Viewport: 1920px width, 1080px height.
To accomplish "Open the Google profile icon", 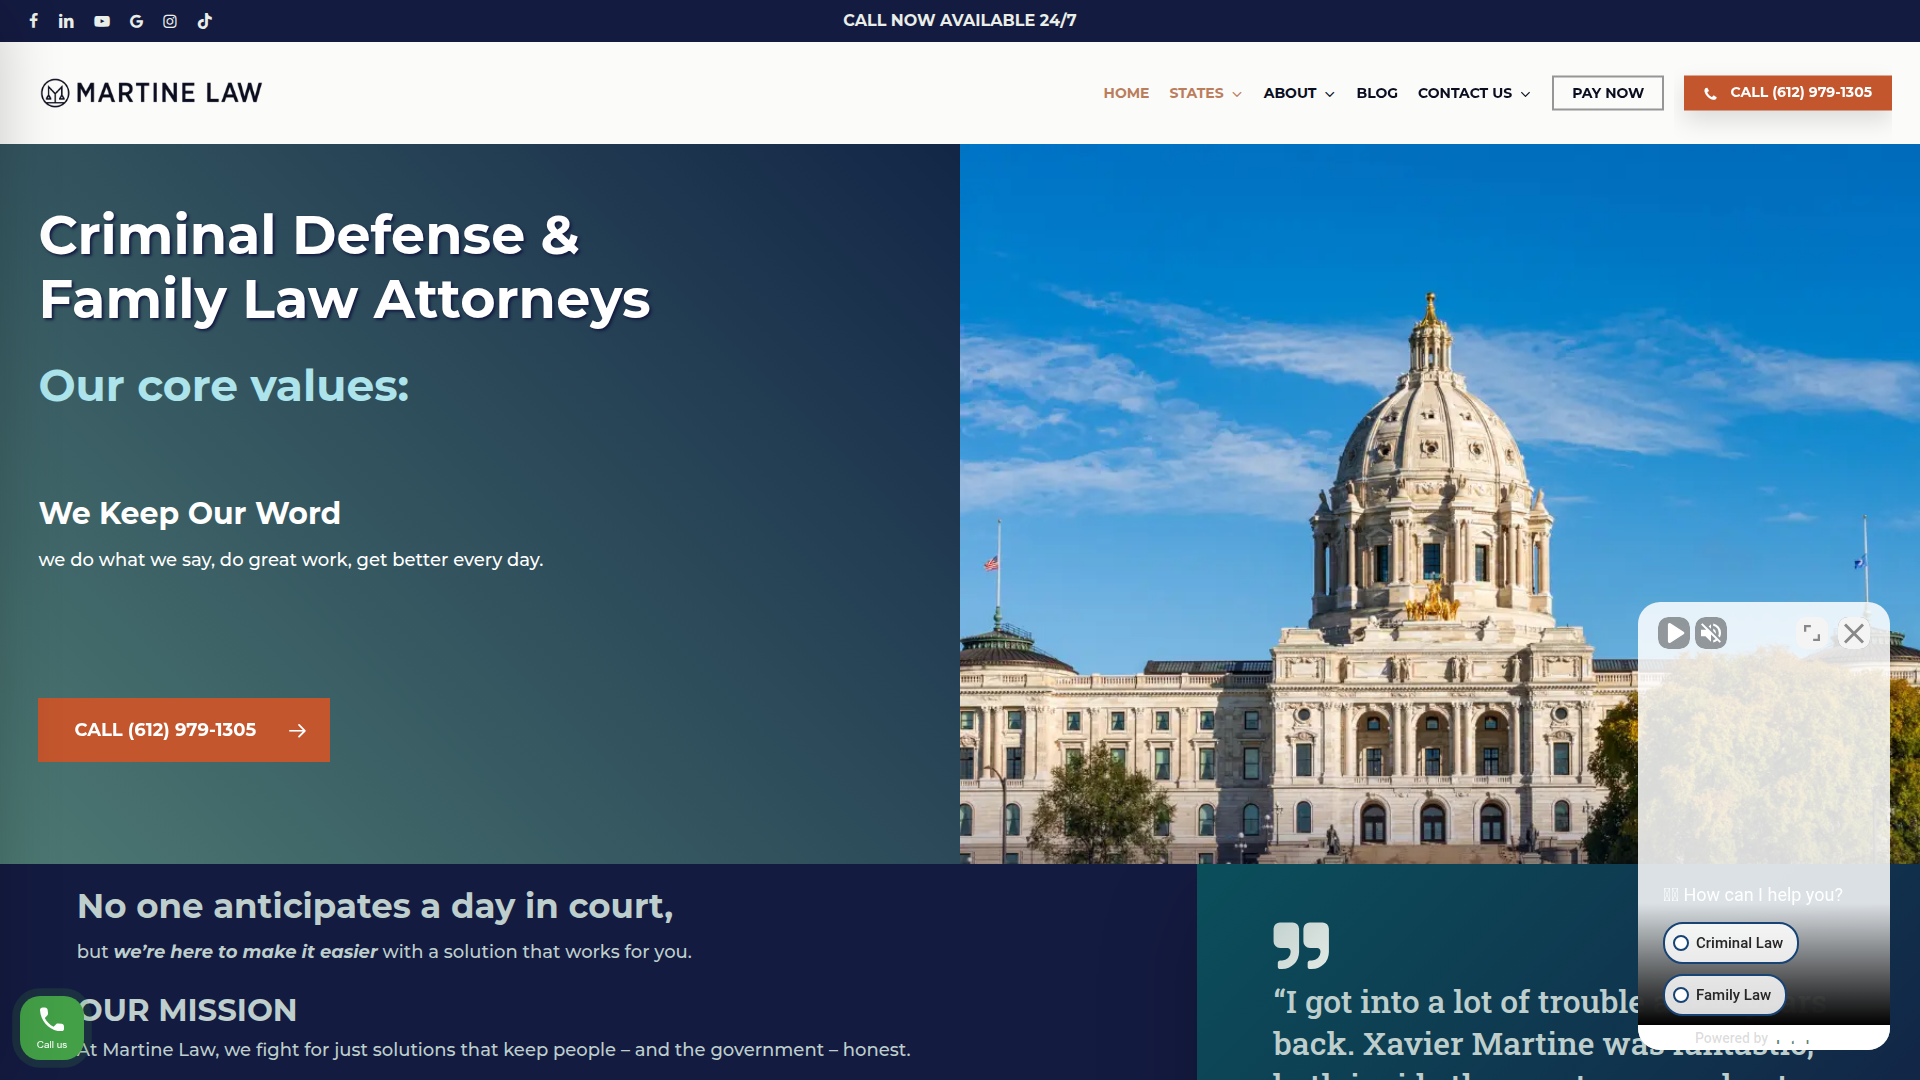I will (137, 21).
